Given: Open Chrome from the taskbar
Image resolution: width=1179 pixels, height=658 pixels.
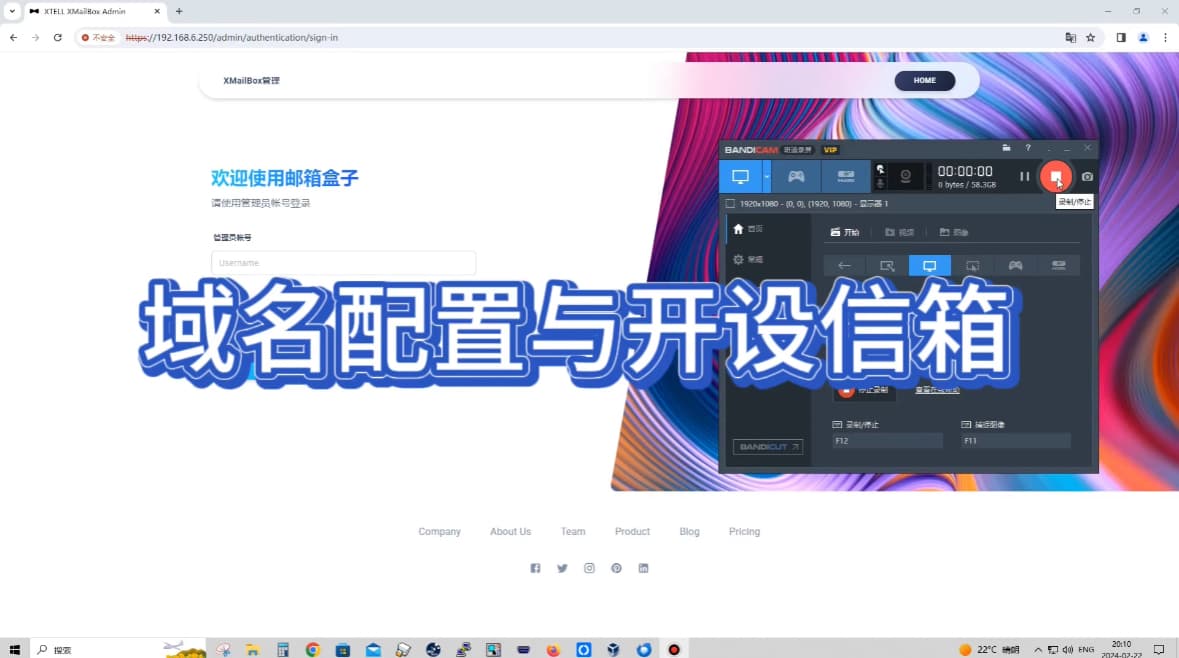Looking at the screenshot, I should click(x=313, y=650).
